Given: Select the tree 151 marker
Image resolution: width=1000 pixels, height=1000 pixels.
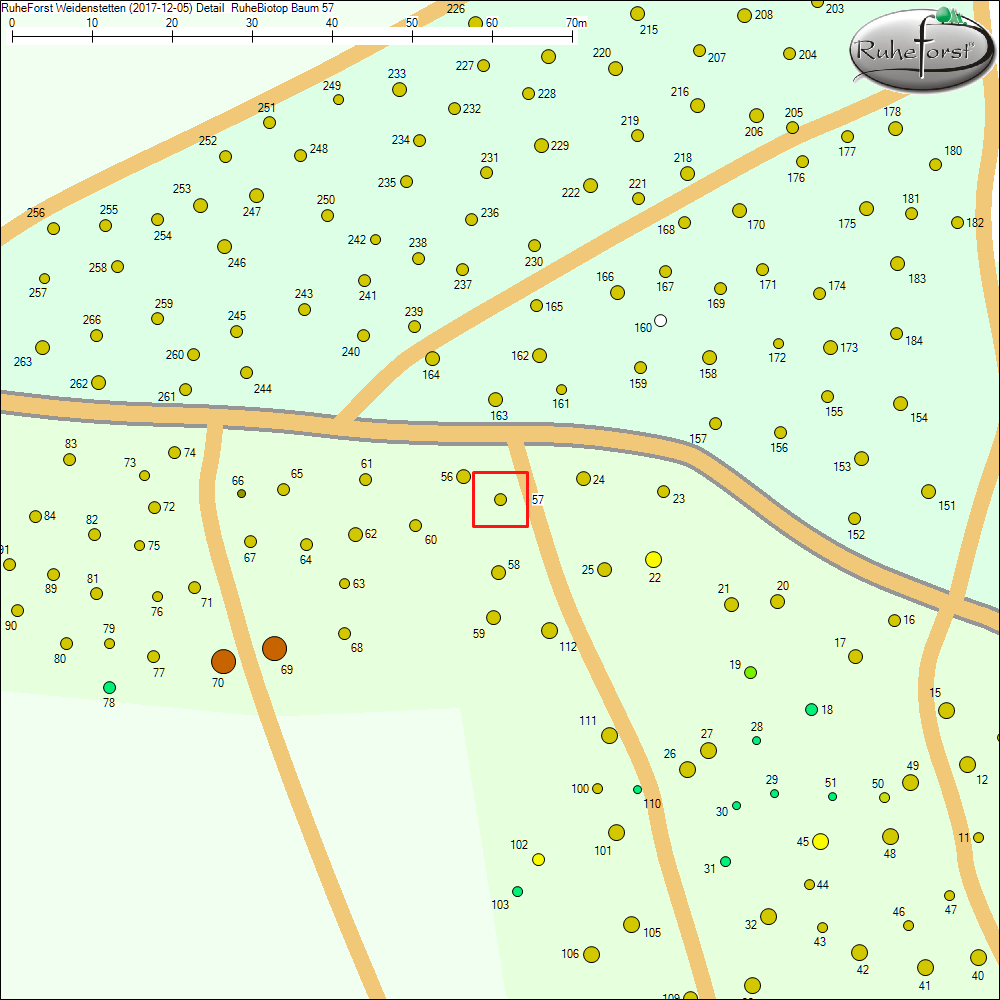Looking at the screenshot, I should [928, 491].
